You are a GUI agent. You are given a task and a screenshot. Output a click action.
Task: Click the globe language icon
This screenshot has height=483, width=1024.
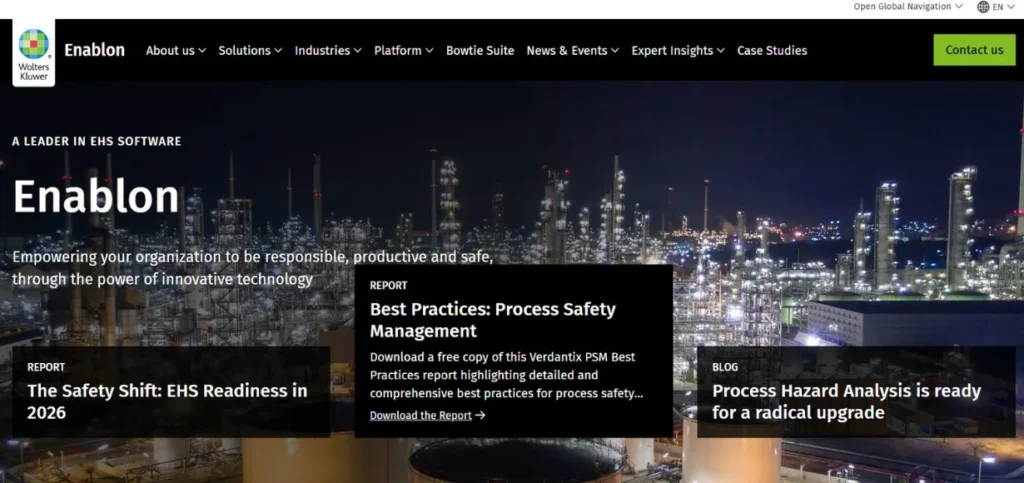pos(983,7)
